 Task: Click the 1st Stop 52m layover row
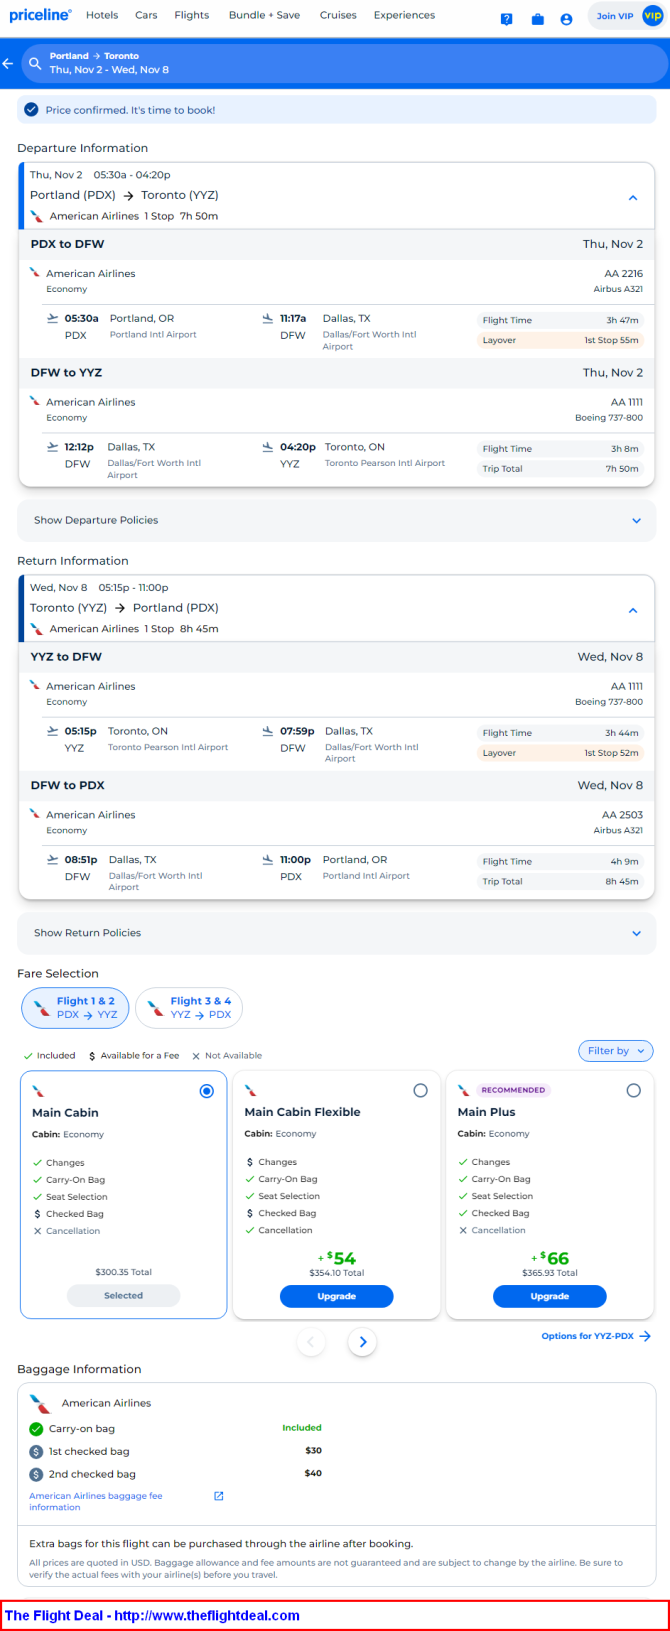[560, 753]
